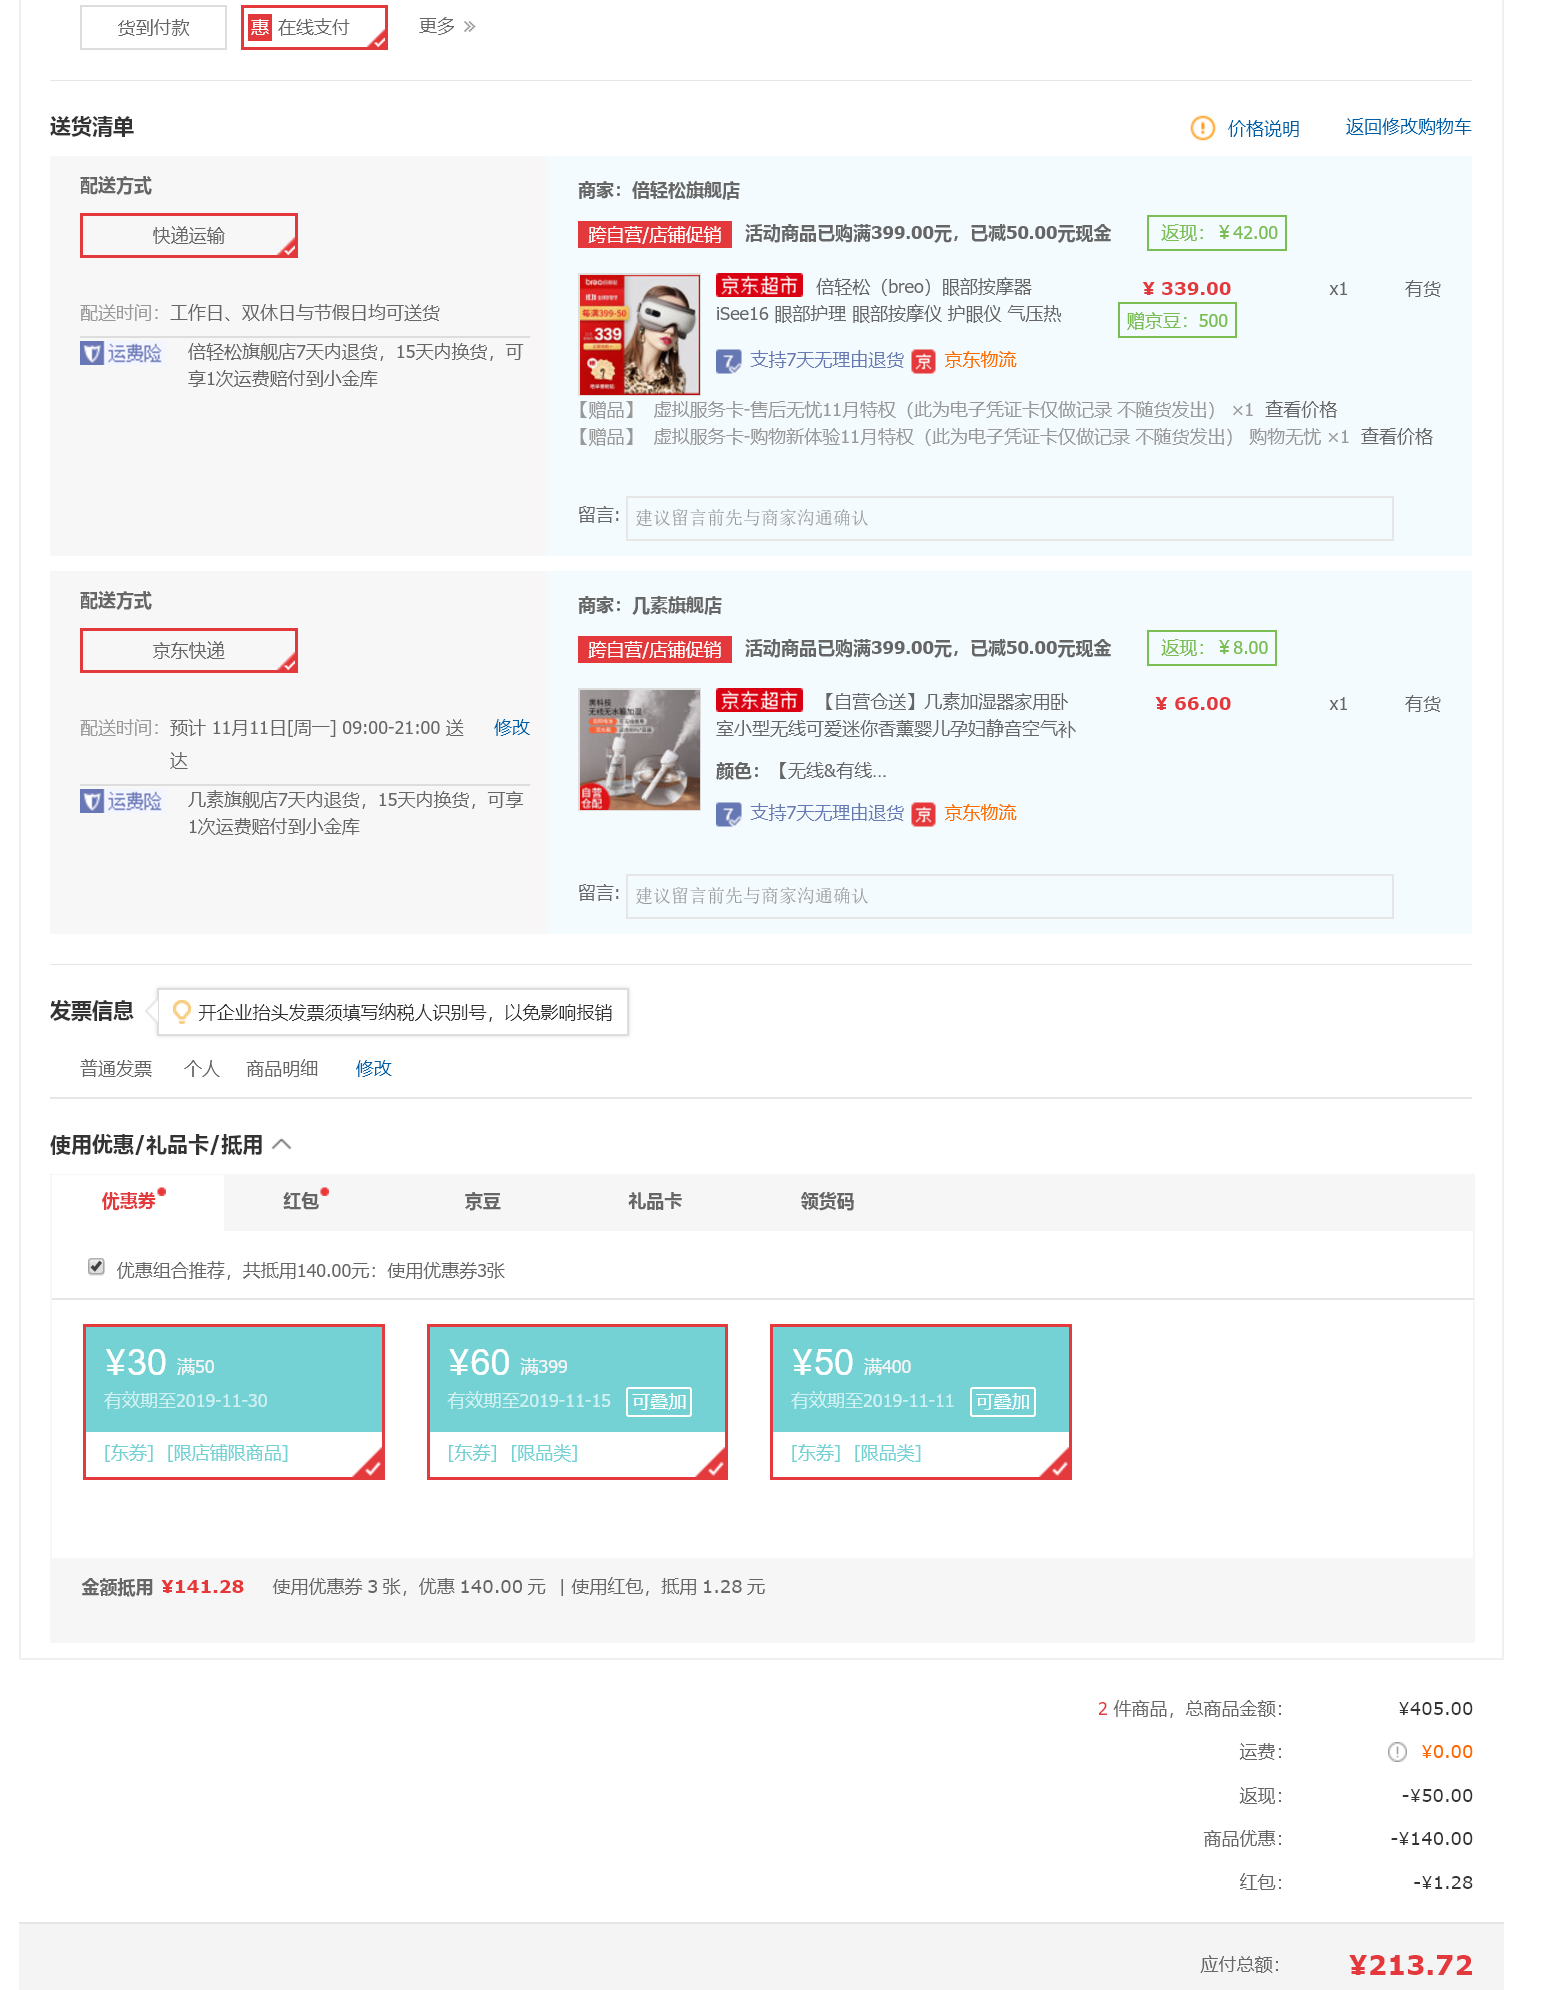Open the 价格说明 link
Screen dimensions: 1558x1990
tap(1263, 128)
